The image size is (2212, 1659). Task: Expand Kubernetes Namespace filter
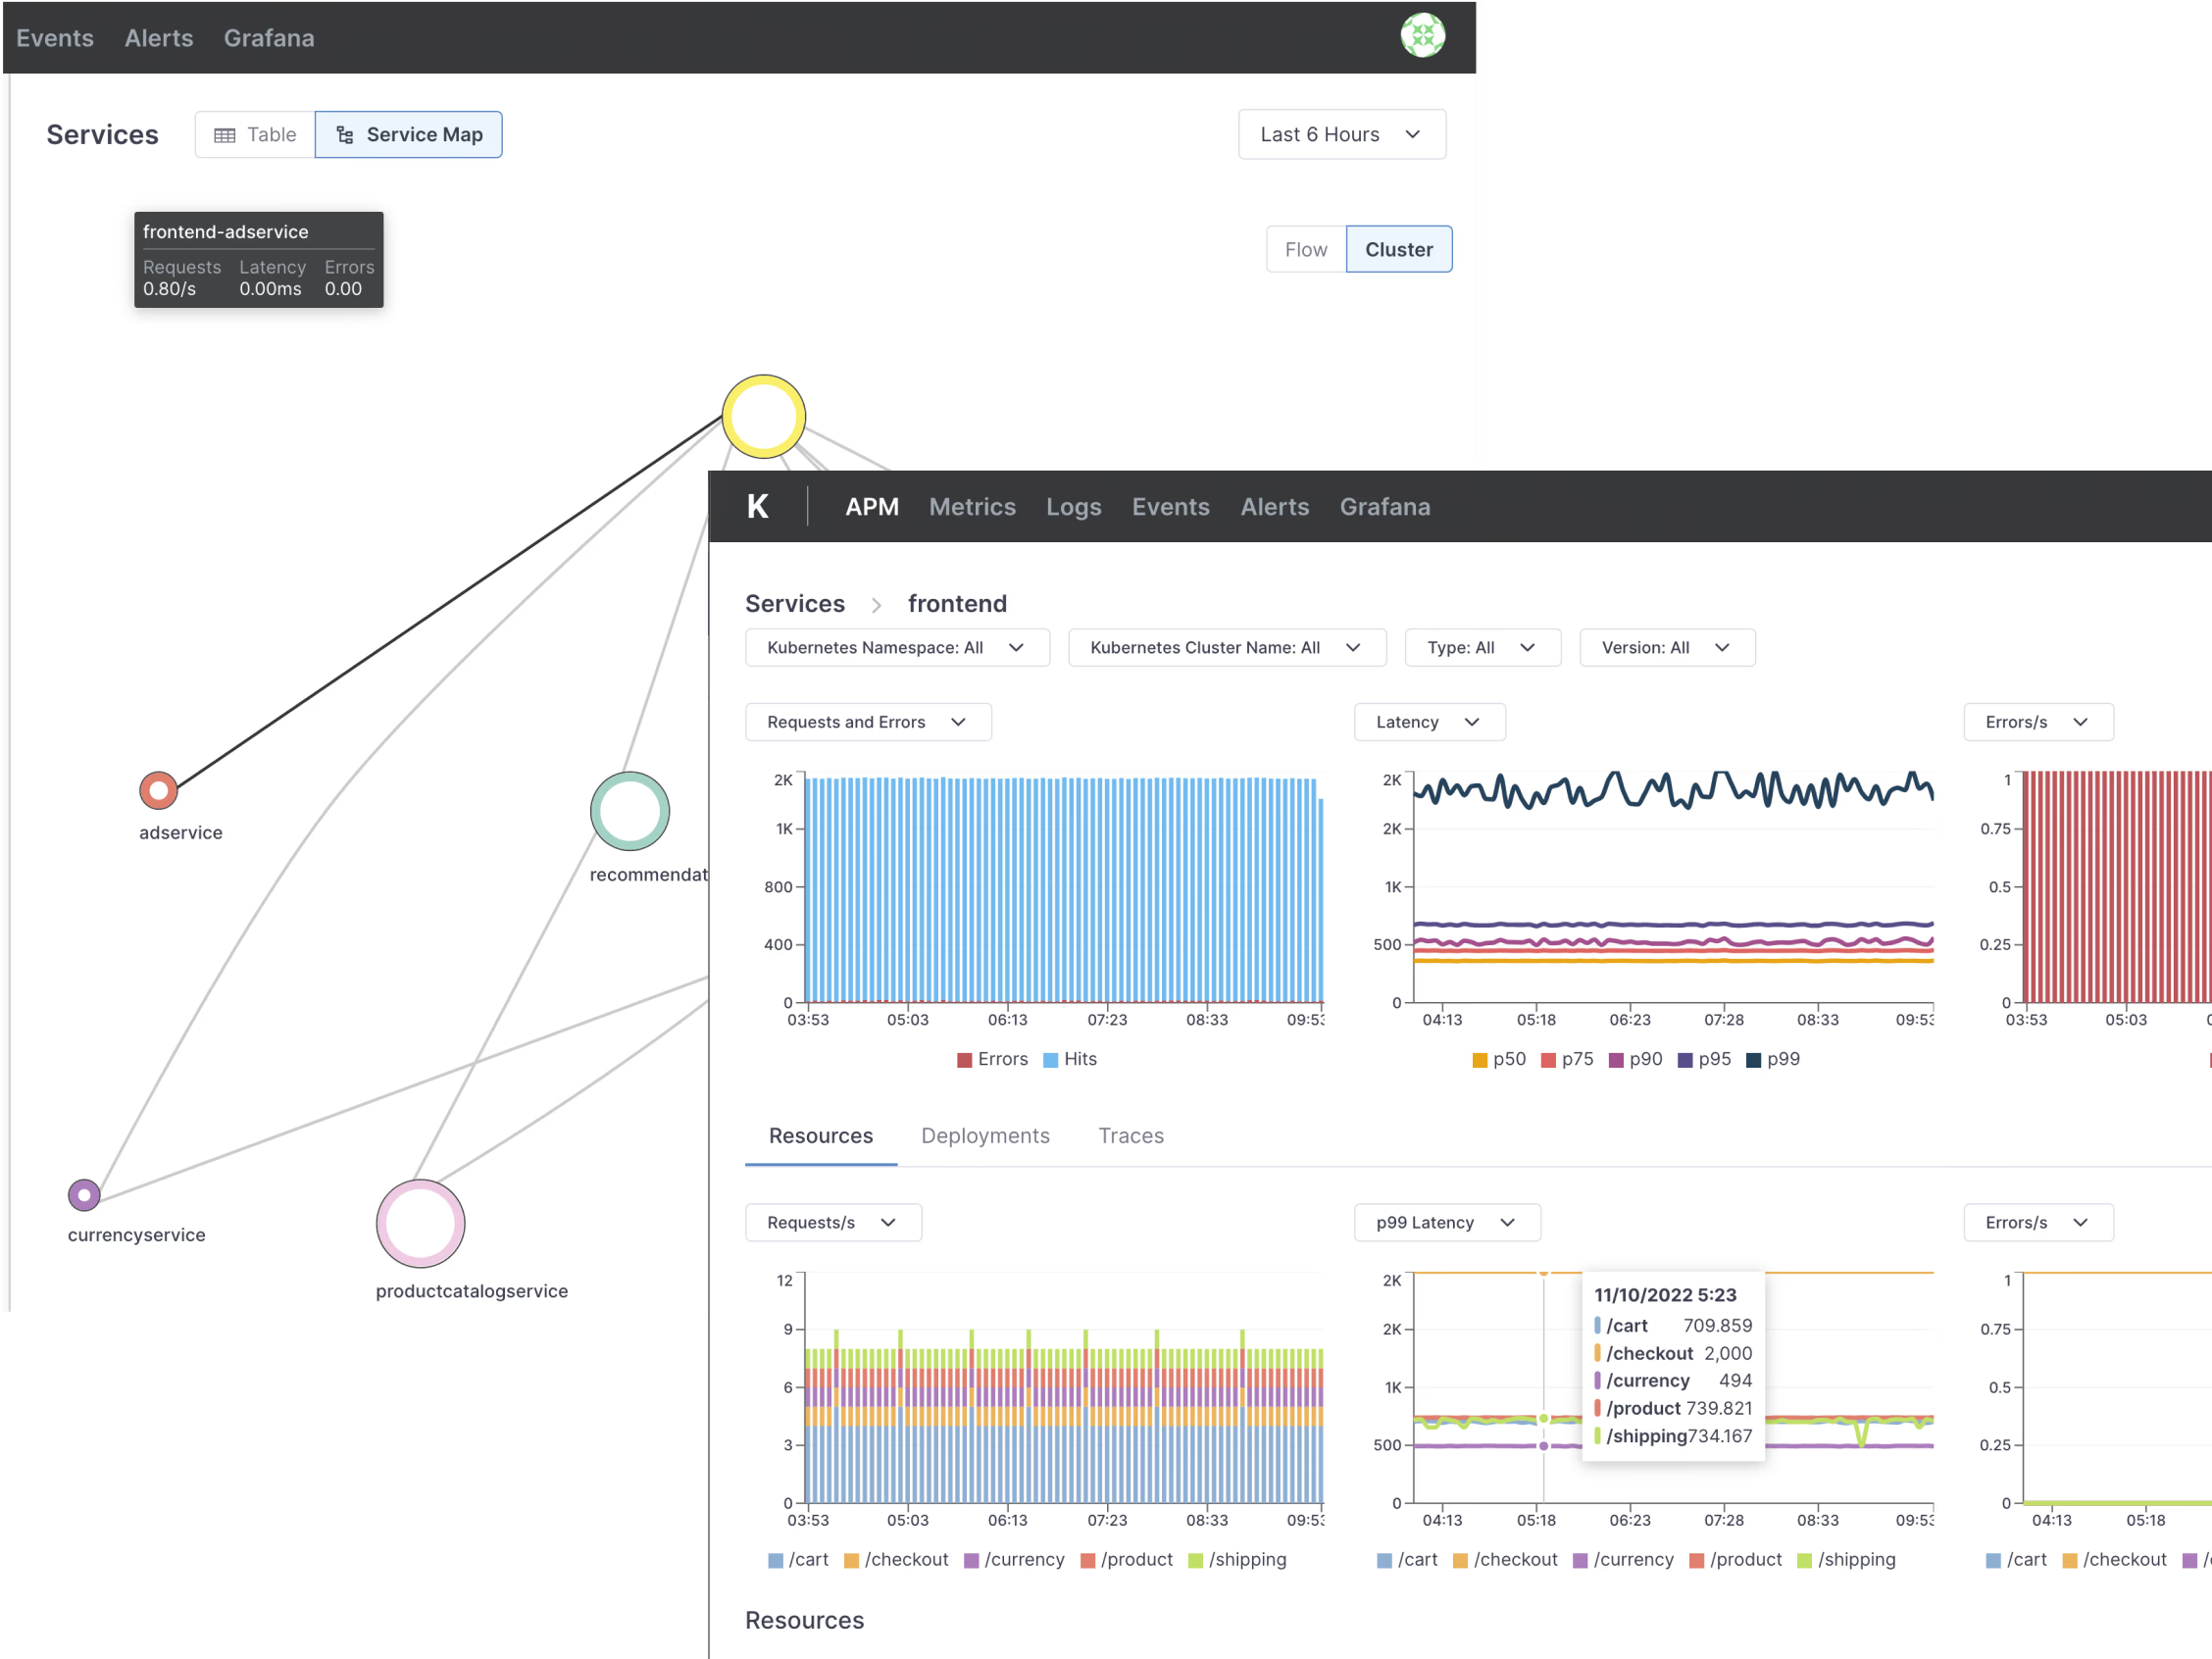(x=897, y=647)
